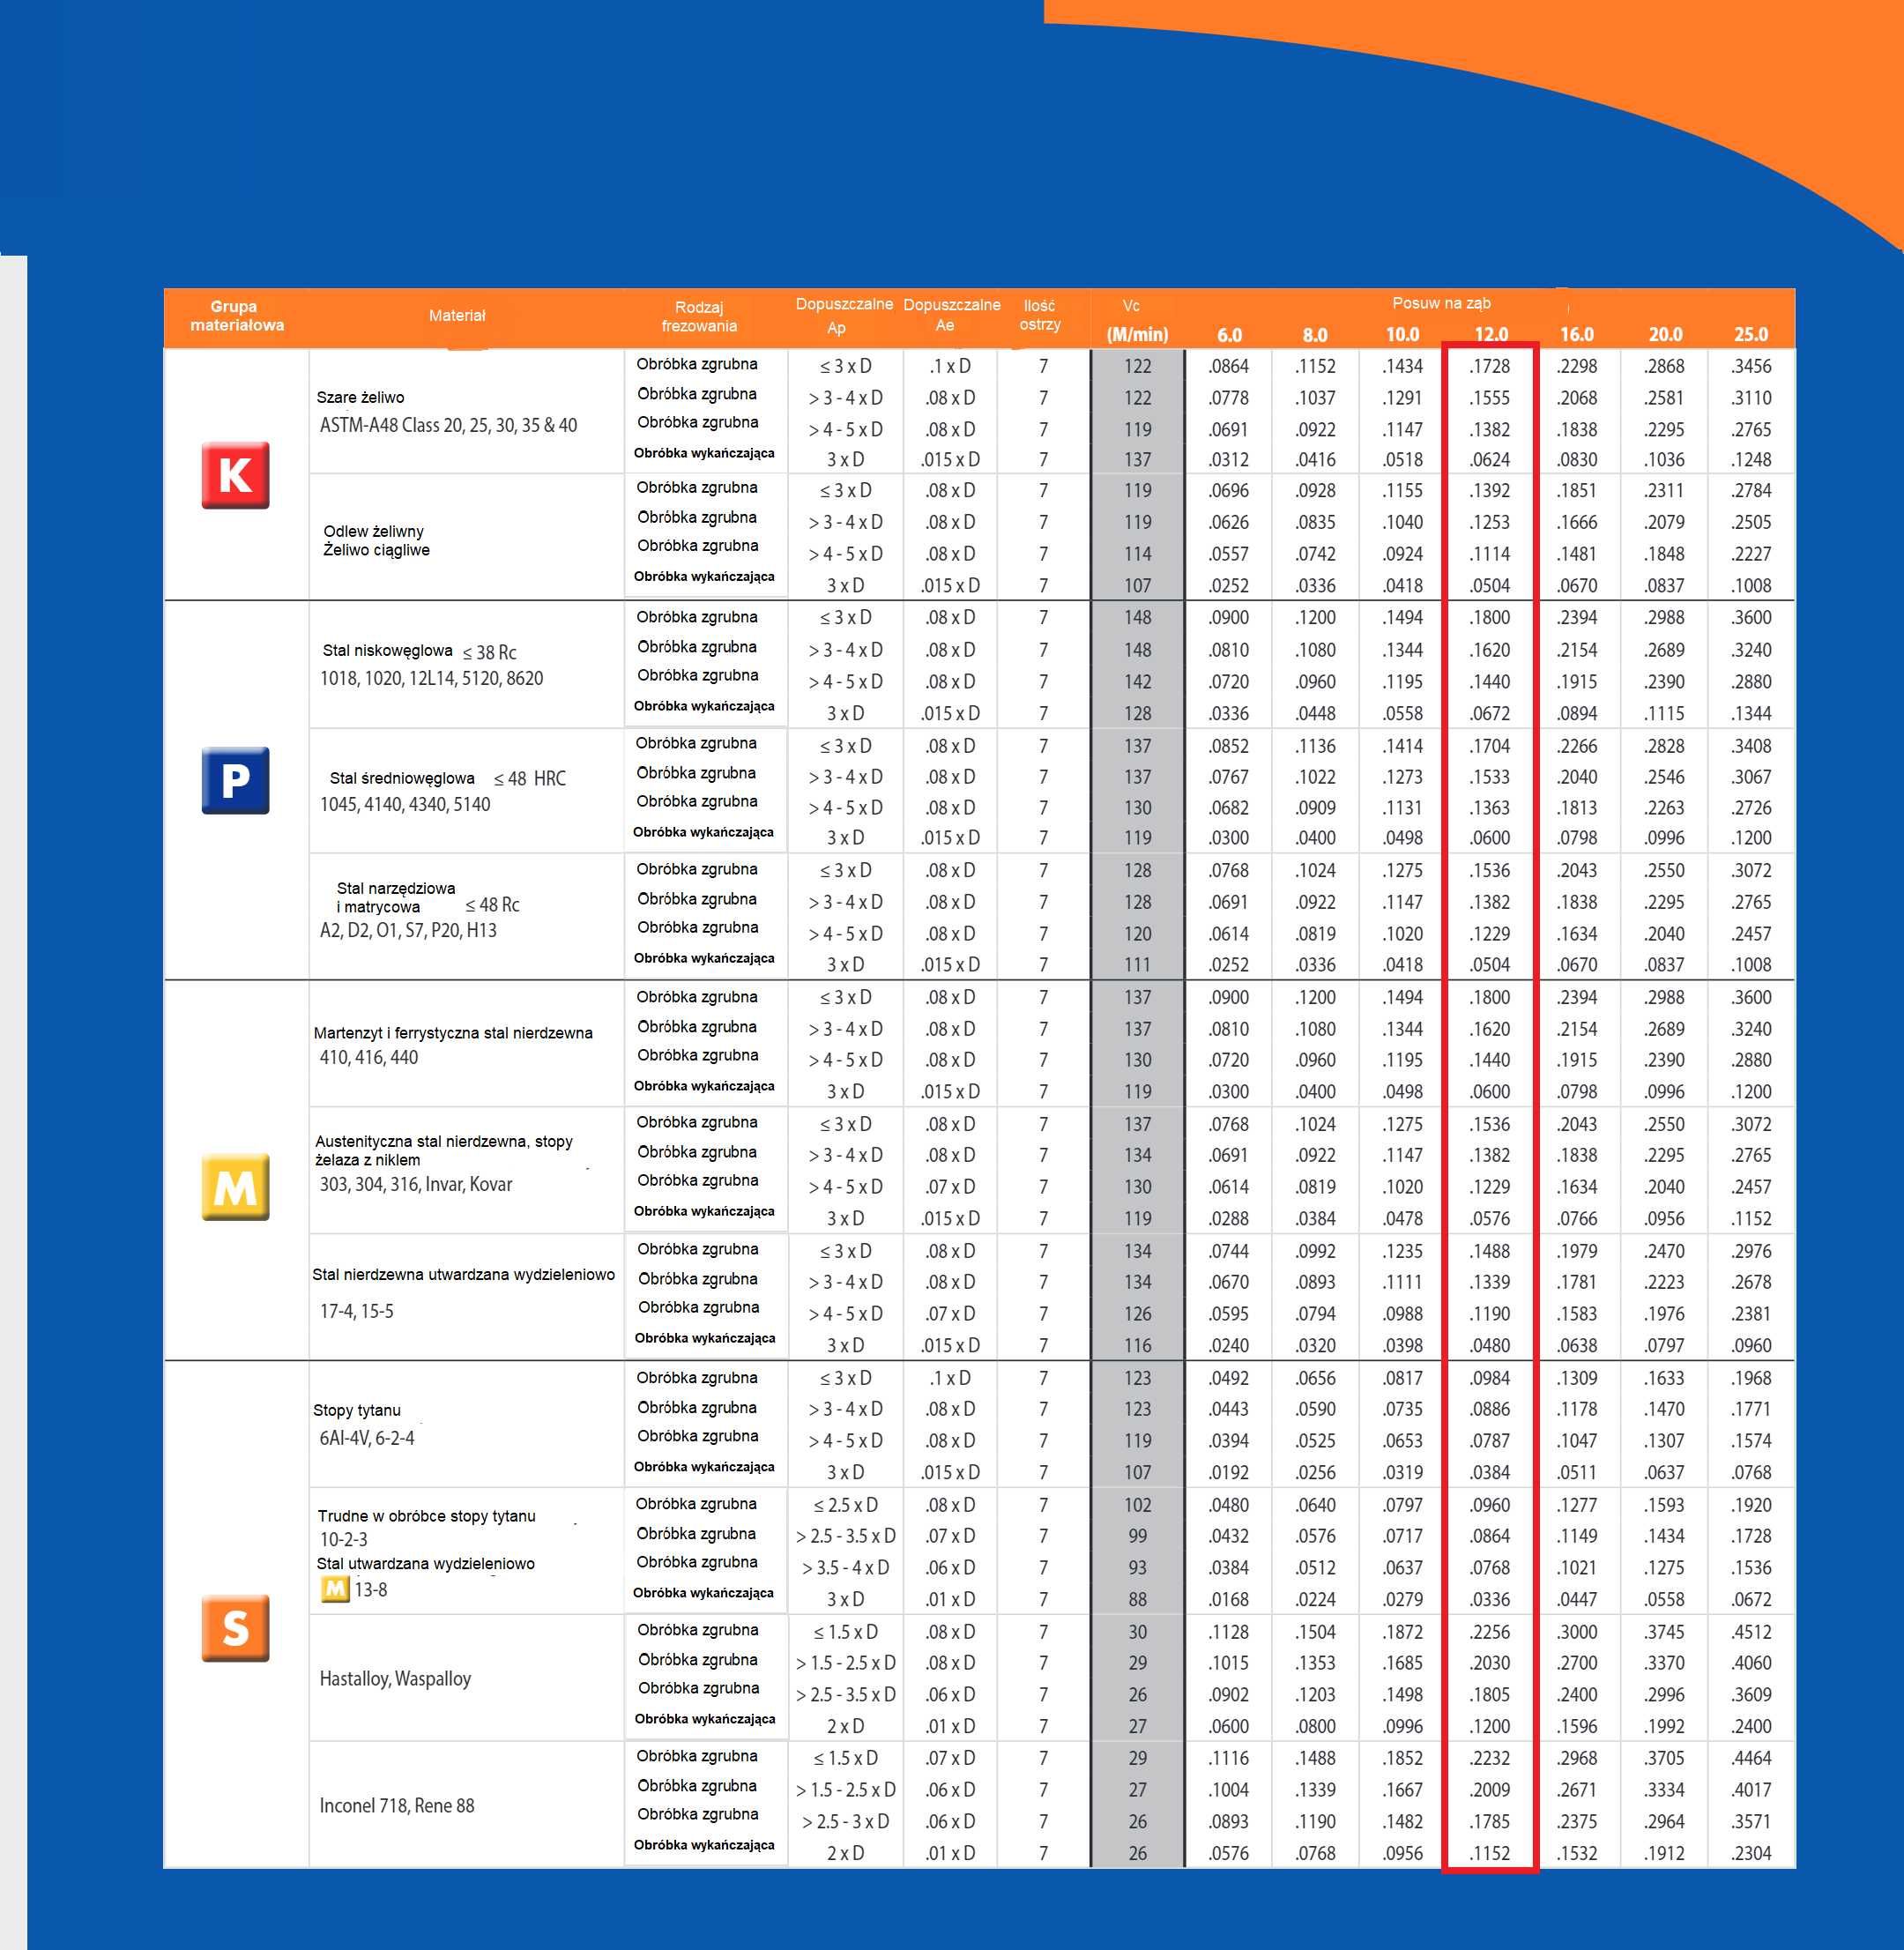The width and height of the screenshot is (1904, 1950).
Task: Click the 'Stal narzędziowa' label
Action: pyautogui.click(x=396, y=888)
